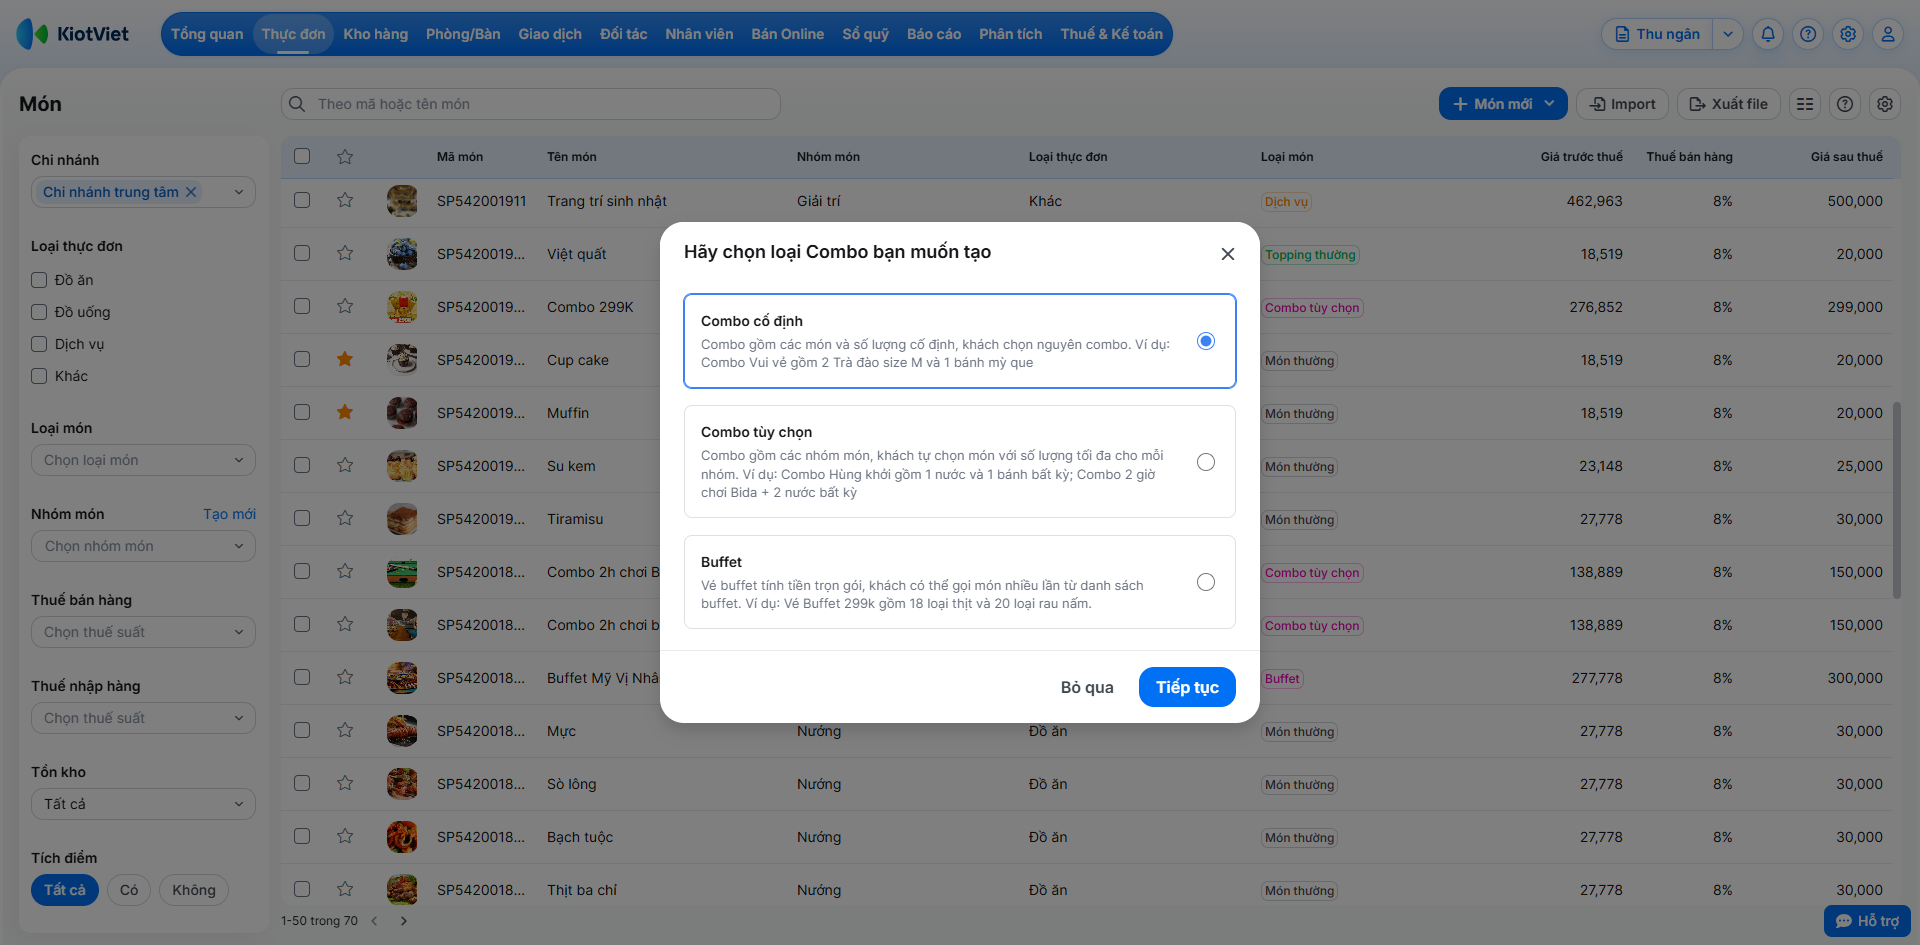This screenshot has width=1920, height=945.
Task: Toggle the column list view icon
Action: 1805,104
